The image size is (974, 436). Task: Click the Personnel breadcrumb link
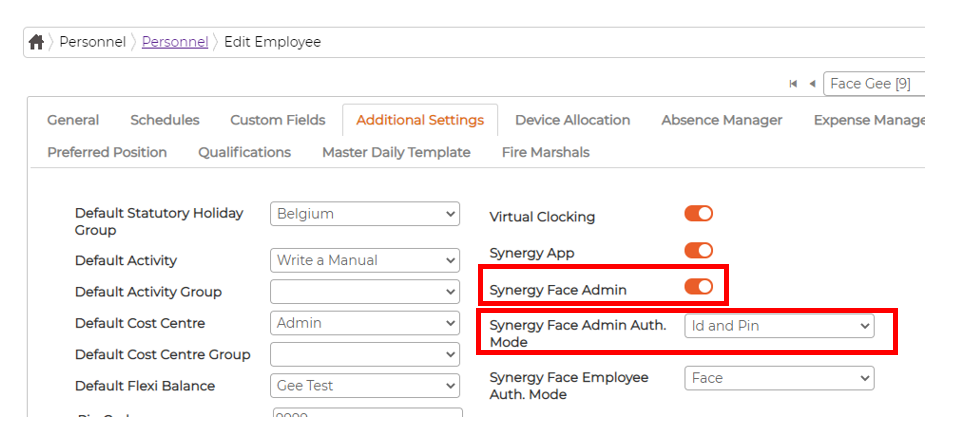(x=175, y=42)
